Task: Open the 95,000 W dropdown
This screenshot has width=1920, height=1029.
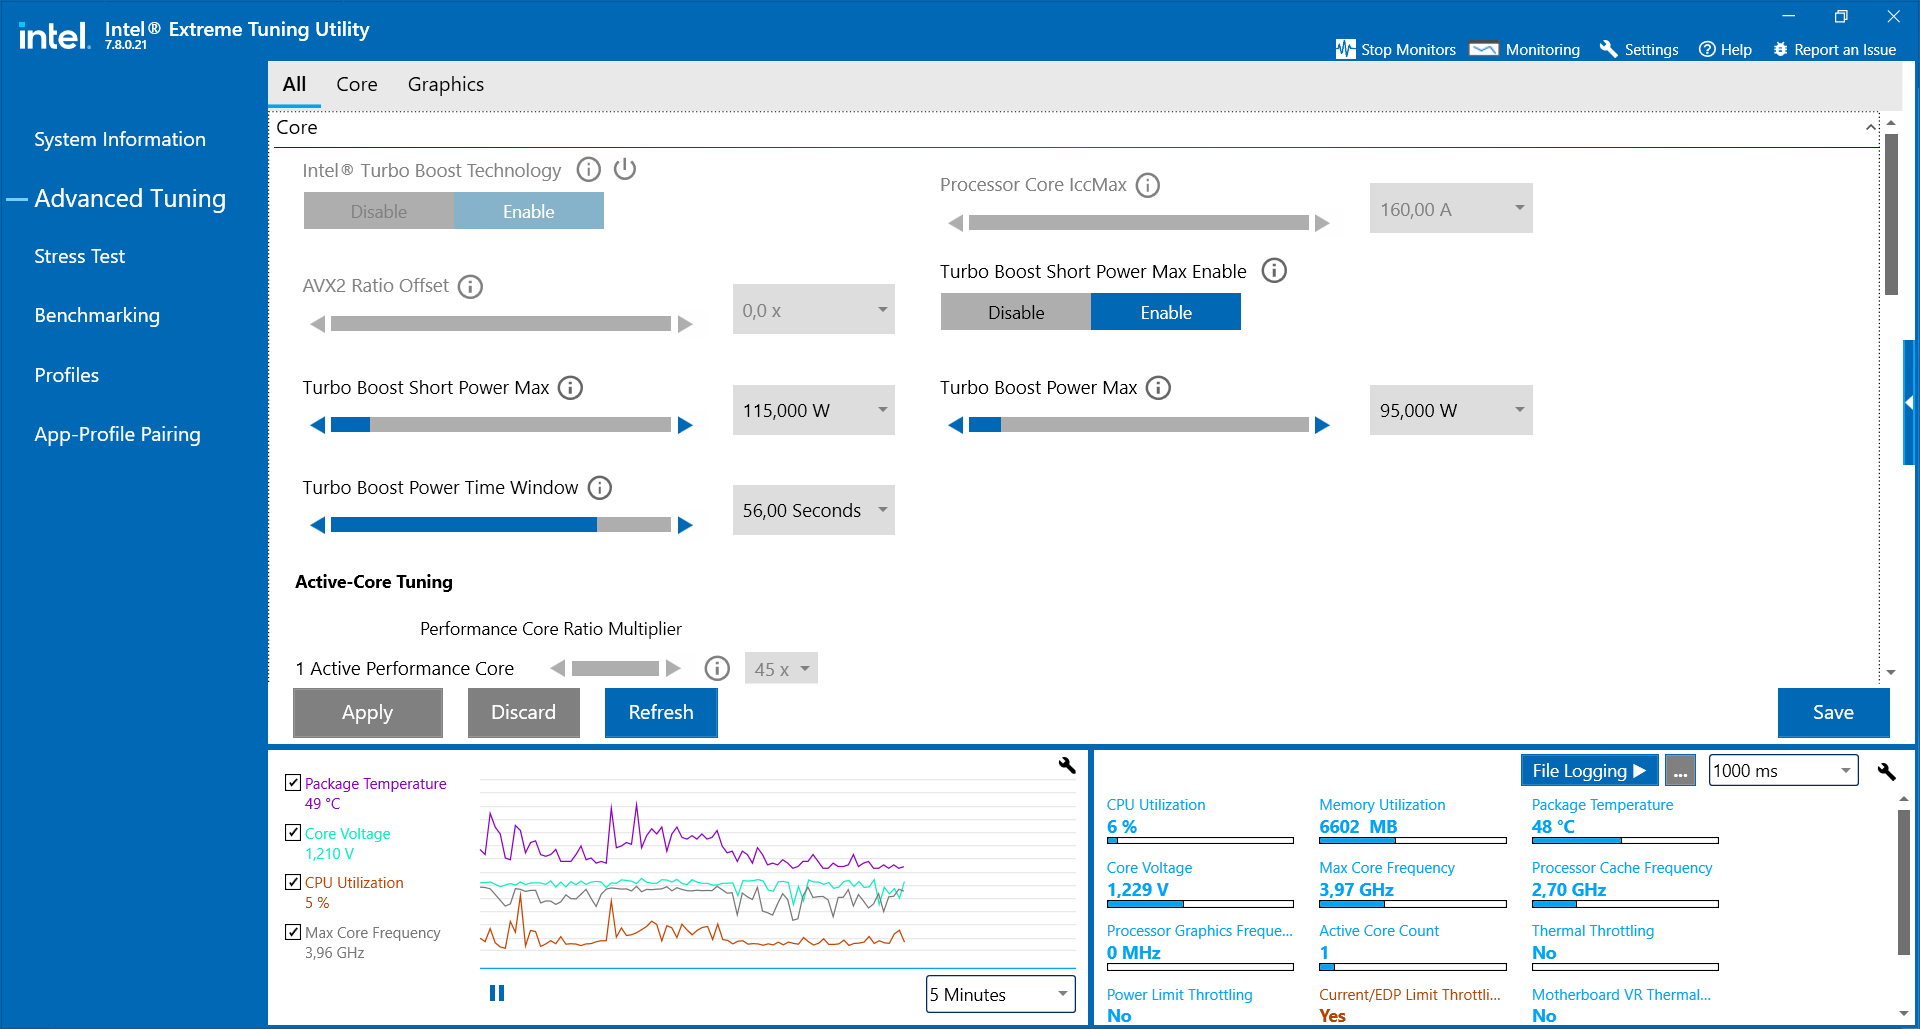Action: tap(1451, 410)
